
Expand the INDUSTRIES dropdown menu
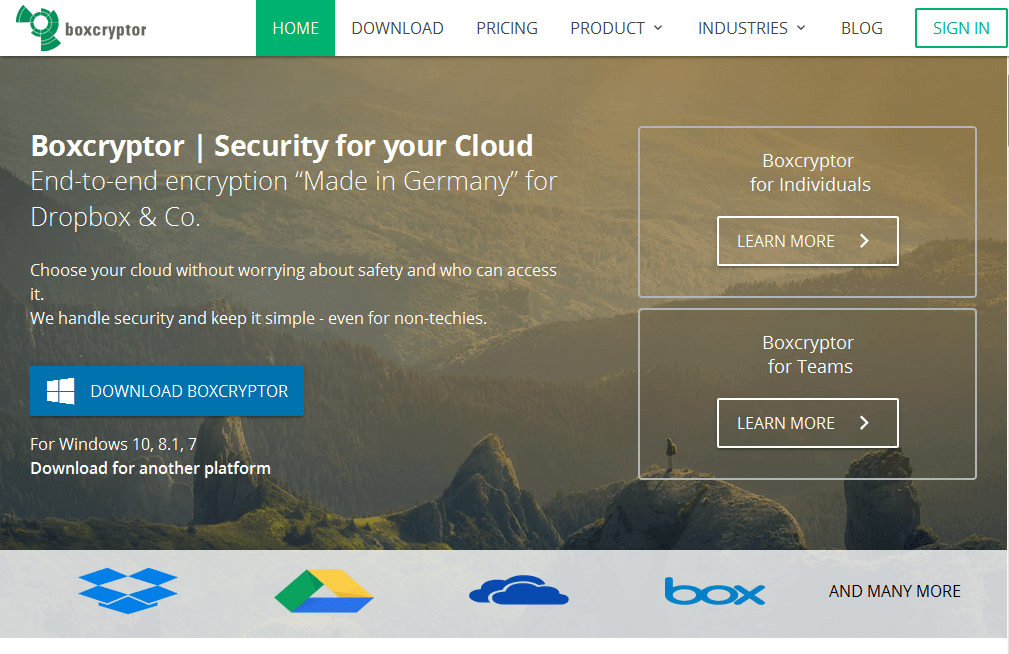(x=752, y=28)
